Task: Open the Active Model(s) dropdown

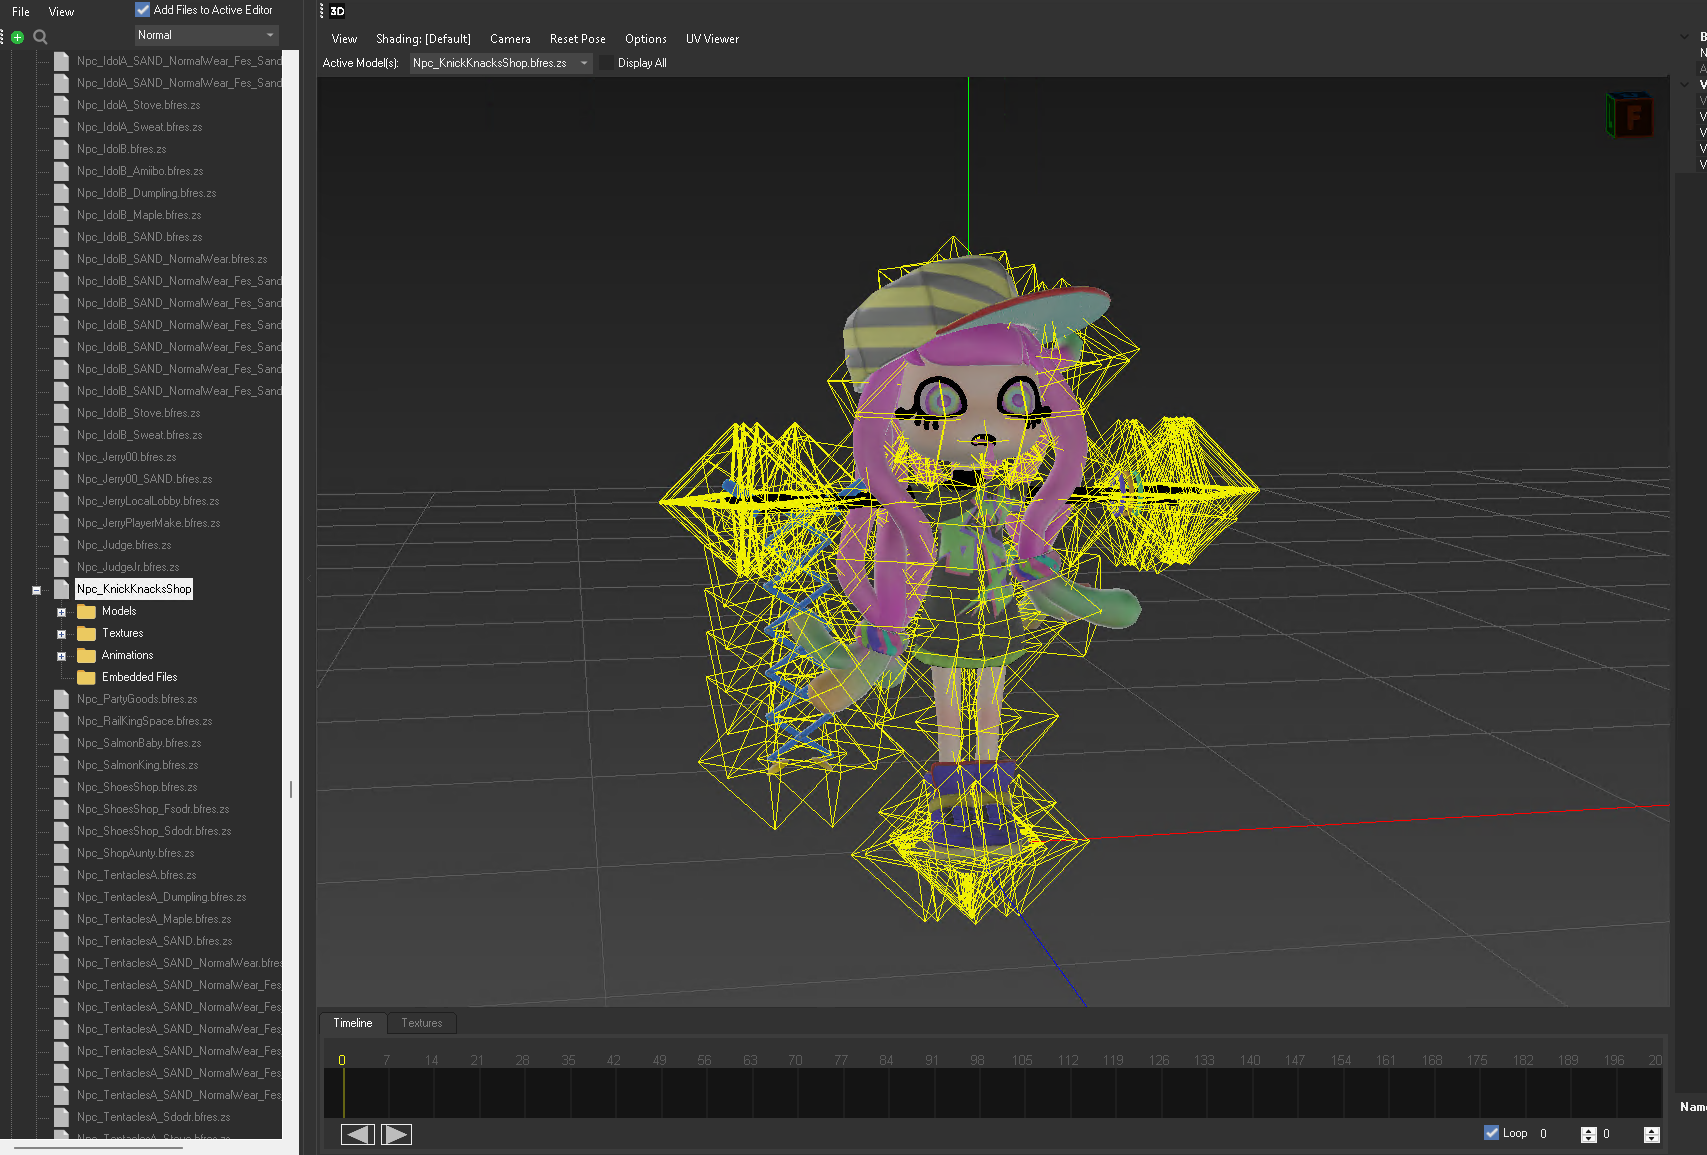Action: [x=501, y=63]
